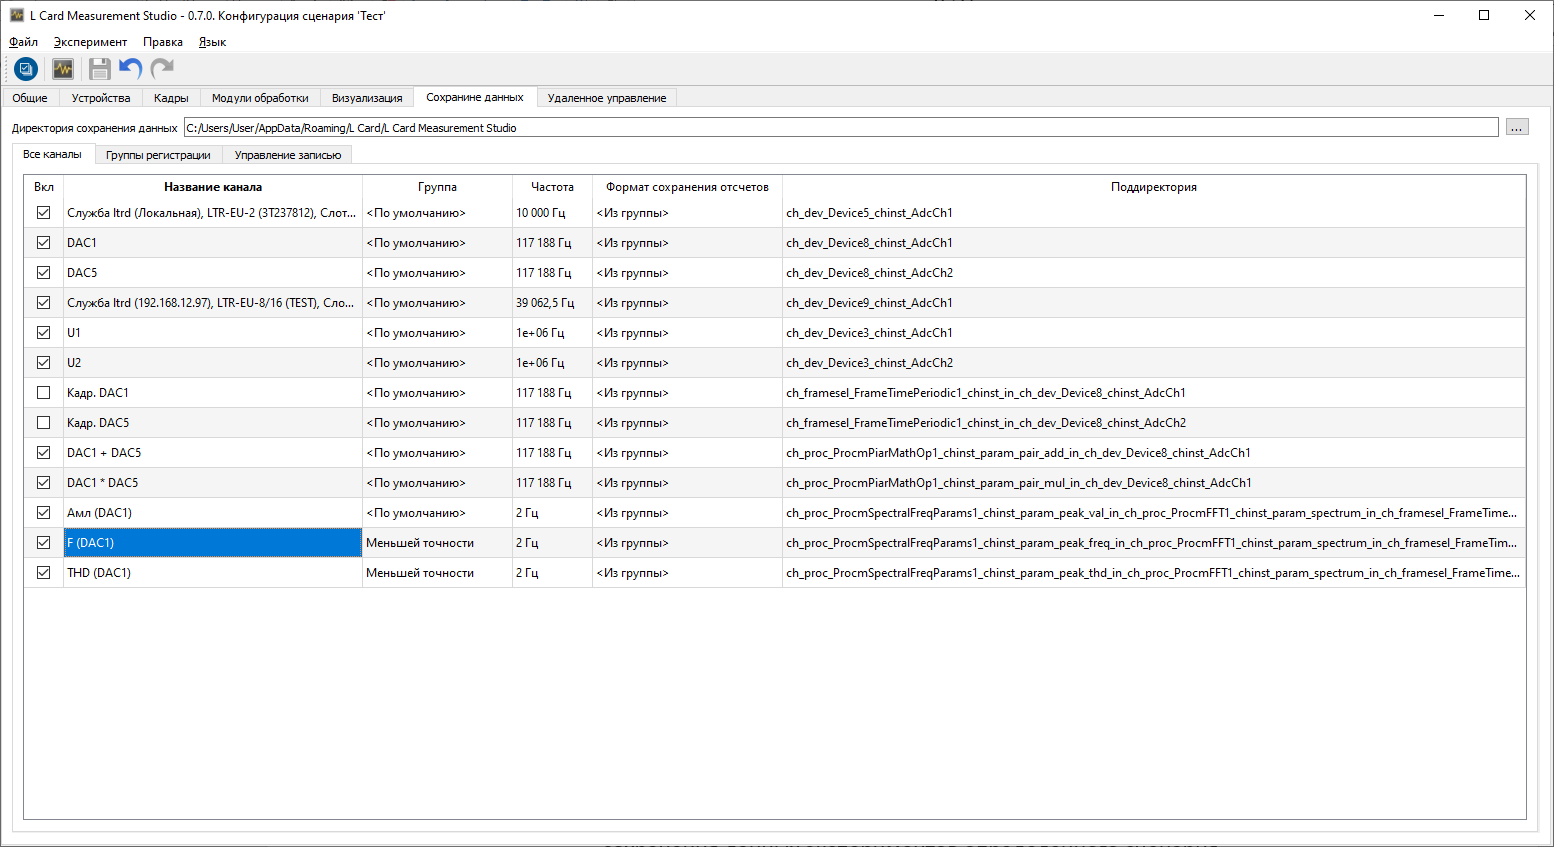Image resolution: width=1554 pixels, height=847 pixels.
Task: Toggle the THD (DAC1) channel checkbox
Action: pos(43,573)
